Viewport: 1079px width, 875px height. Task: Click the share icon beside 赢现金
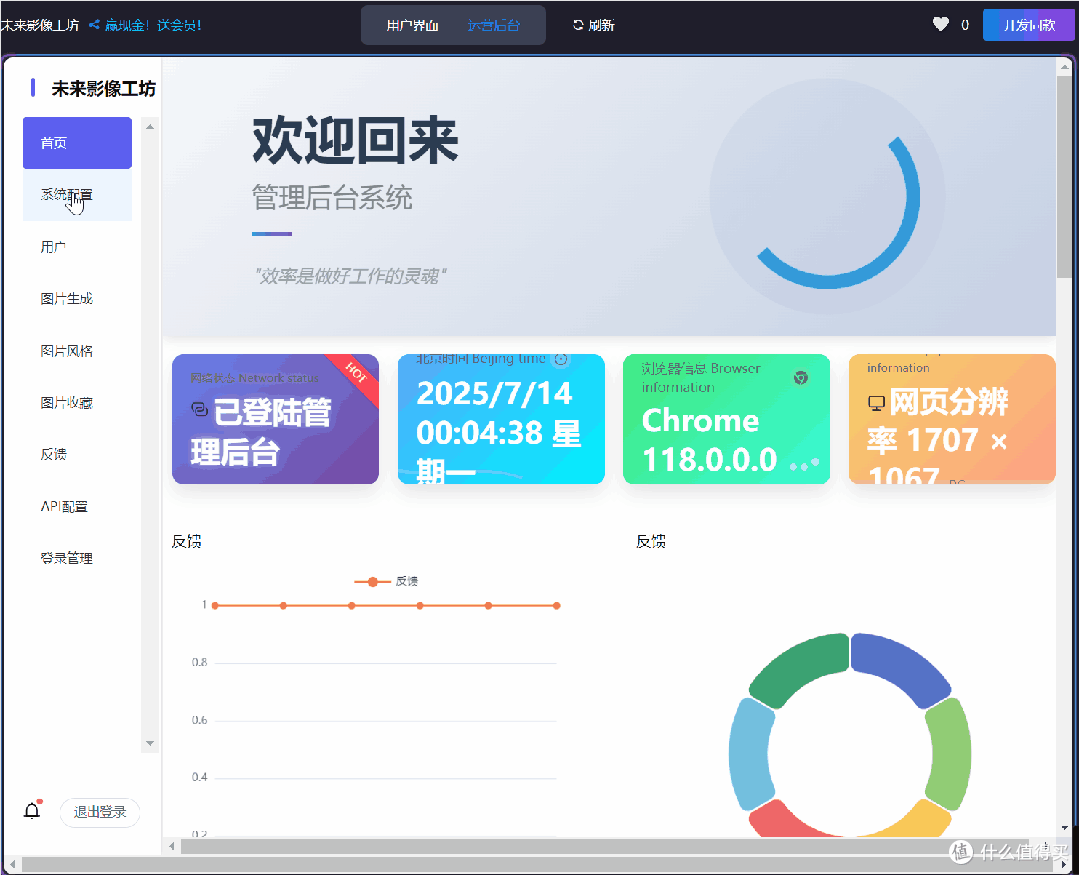[94, 25]
